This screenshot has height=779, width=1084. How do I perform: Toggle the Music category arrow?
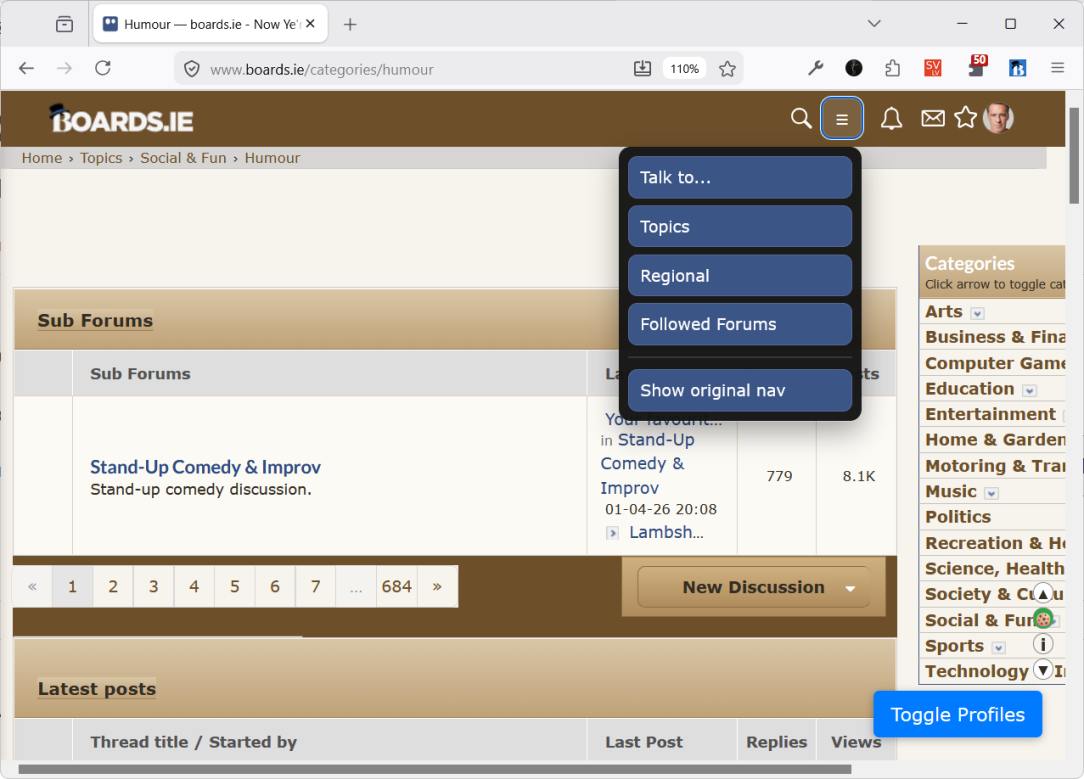[991, 494]
